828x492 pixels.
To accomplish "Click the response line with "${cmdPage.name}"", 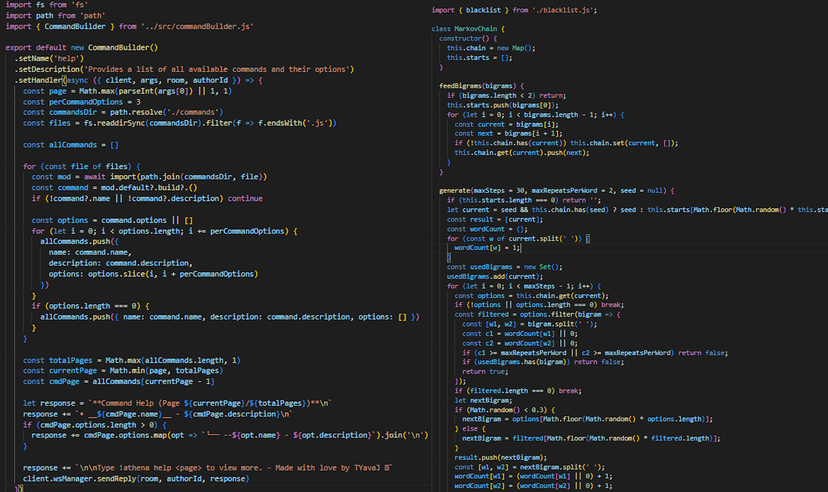I will pos(158,414).
